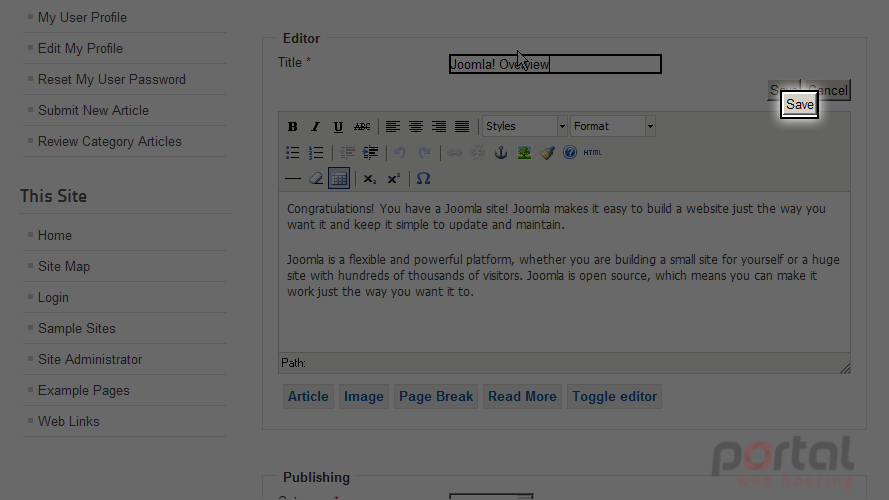Decrease indent with the outdent icon
This screenshot has height=500, width=889.
point(347,152)
